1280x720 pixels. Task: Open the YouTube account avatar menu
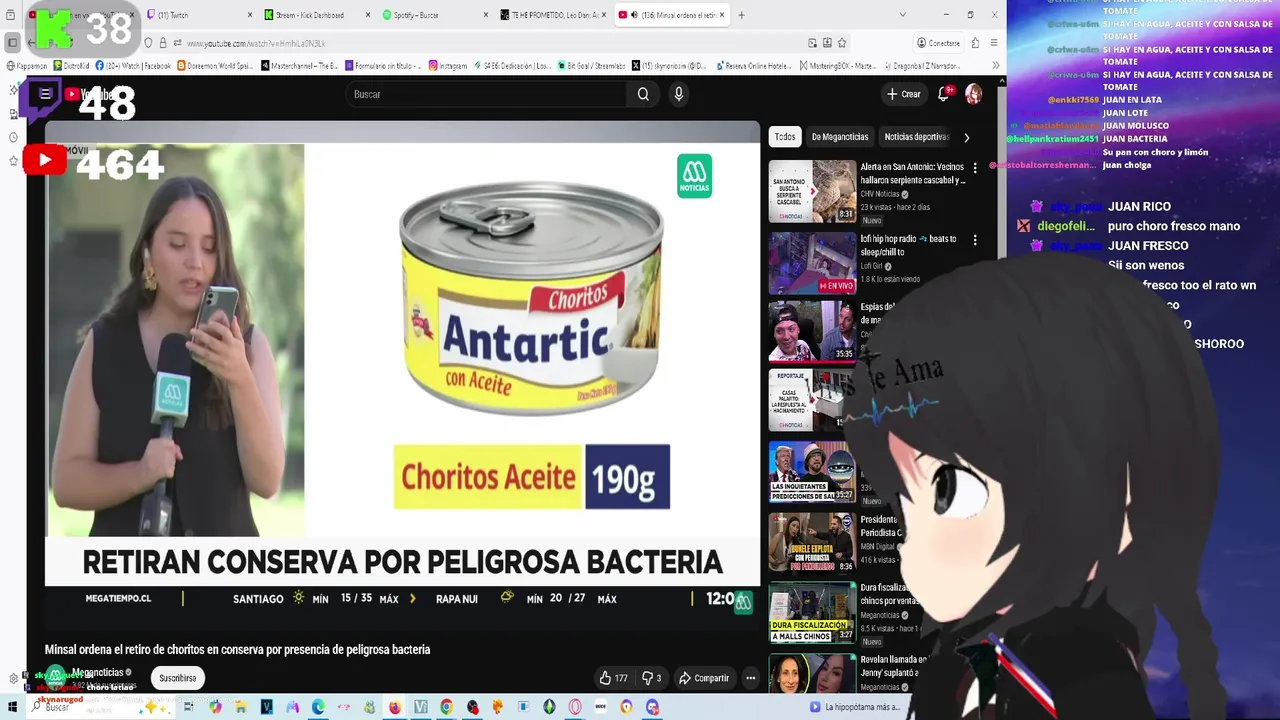pos(973,94)
